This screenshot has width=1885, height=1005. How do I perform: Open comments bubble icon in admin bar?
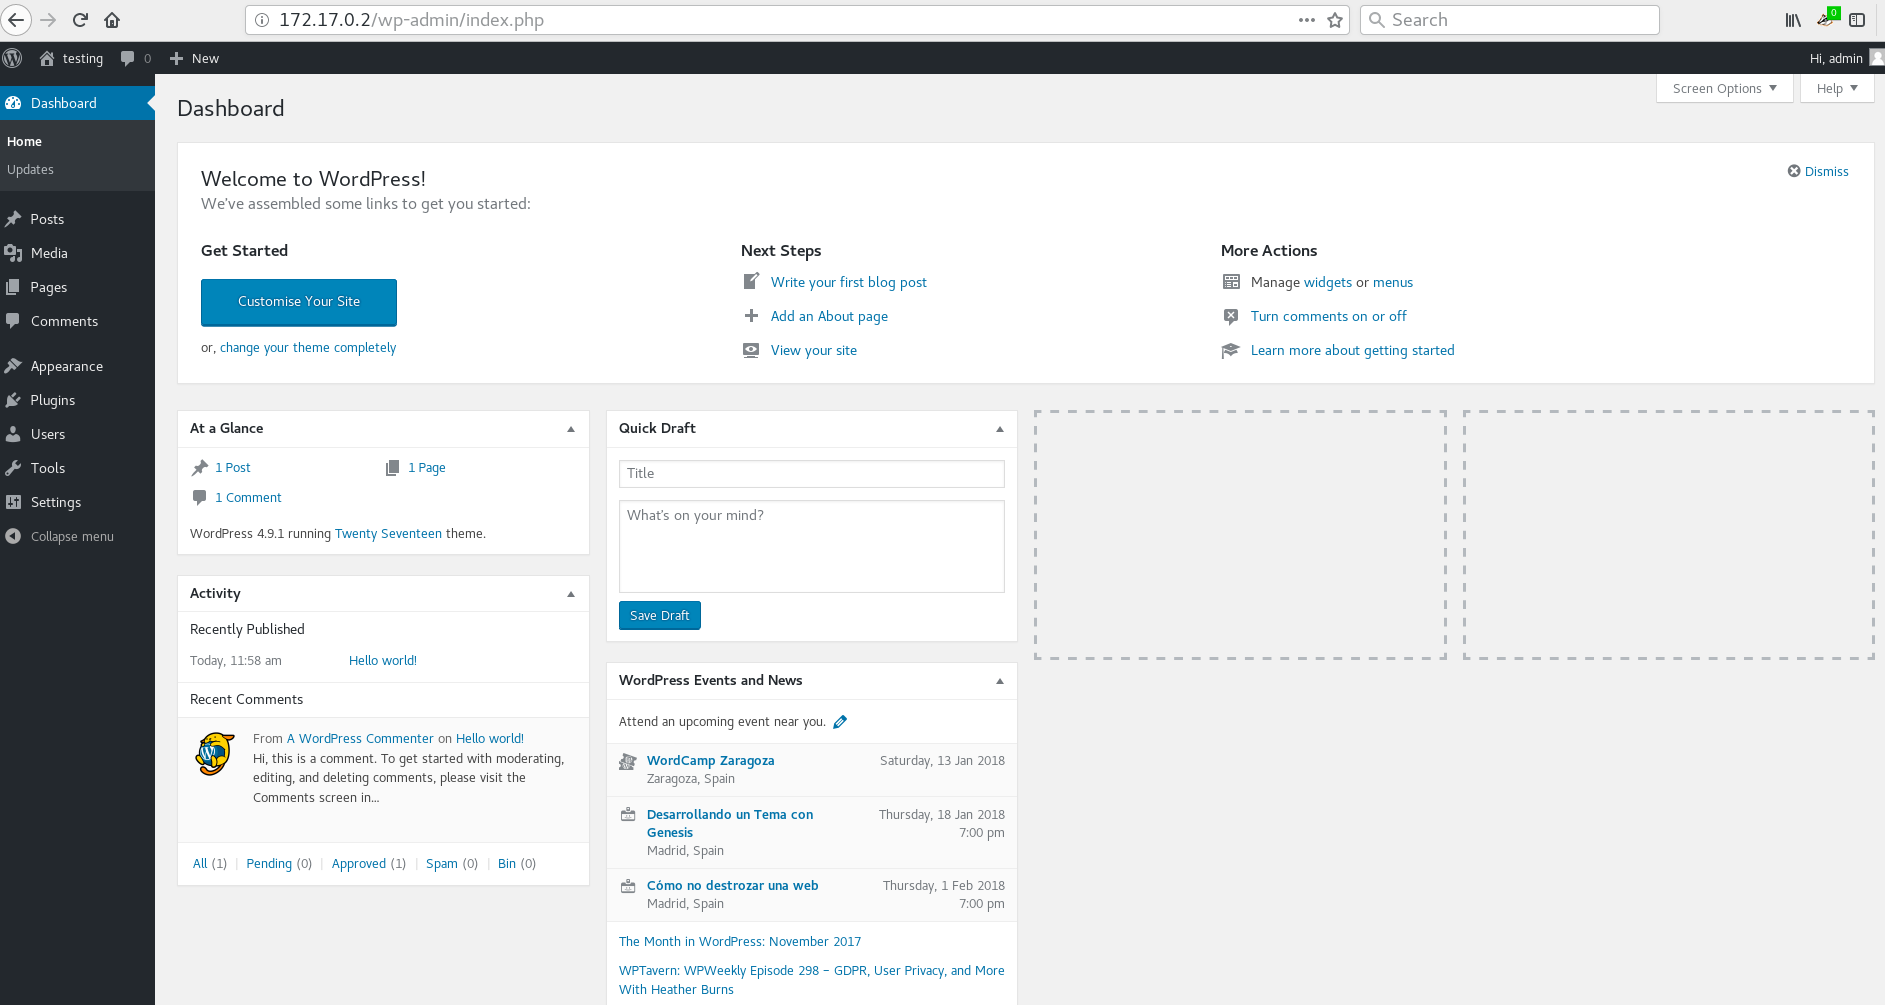(x=128, y=58)
